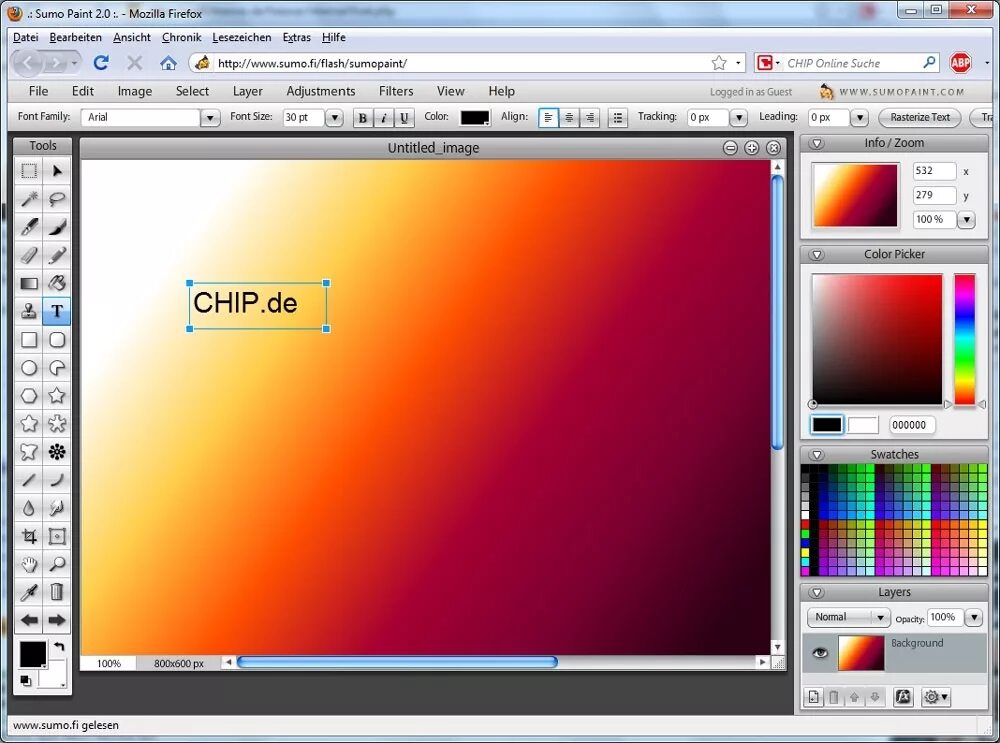Choose the hand pan tool

click(29, 564)
